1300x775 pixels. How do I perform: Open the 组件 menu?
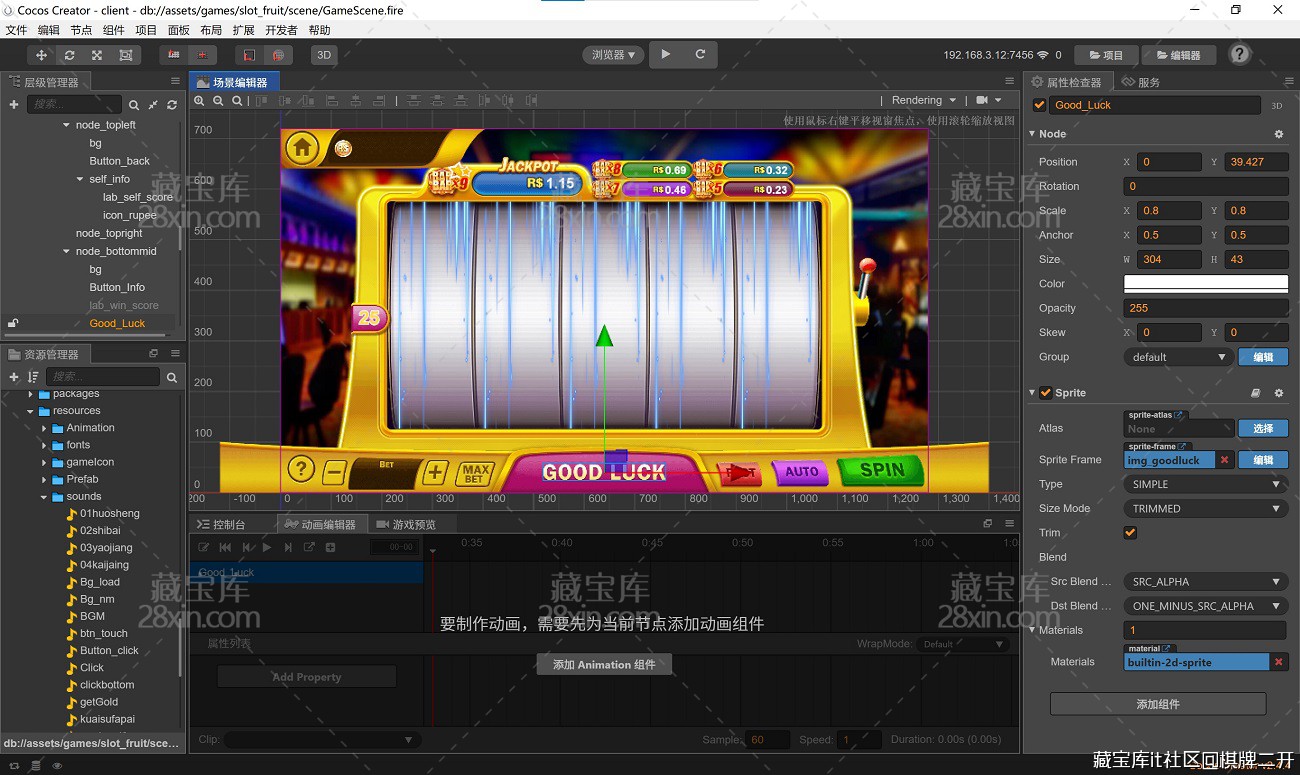[x=114, y=30]
